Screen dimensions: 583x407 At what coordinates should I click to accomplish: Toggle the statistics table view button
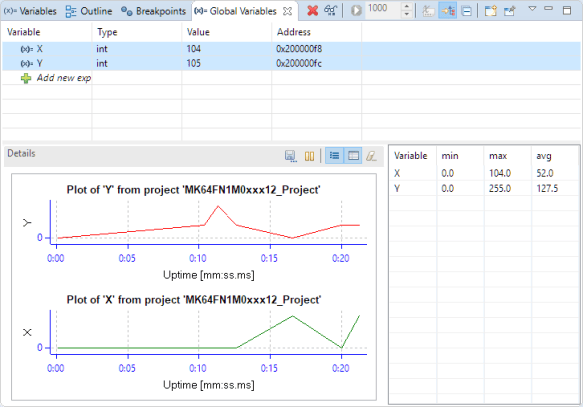[353, 155]
